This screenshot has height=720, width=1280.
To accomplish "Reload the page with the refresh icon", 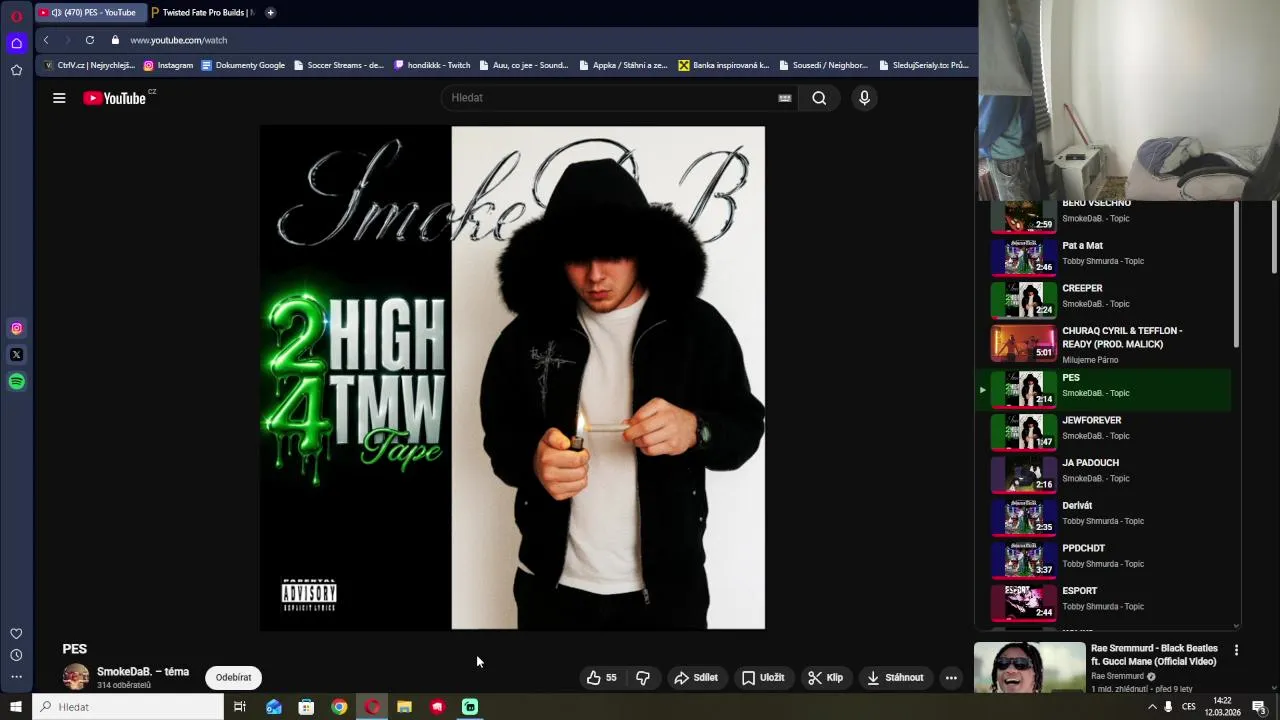I will tap(90, 40).
